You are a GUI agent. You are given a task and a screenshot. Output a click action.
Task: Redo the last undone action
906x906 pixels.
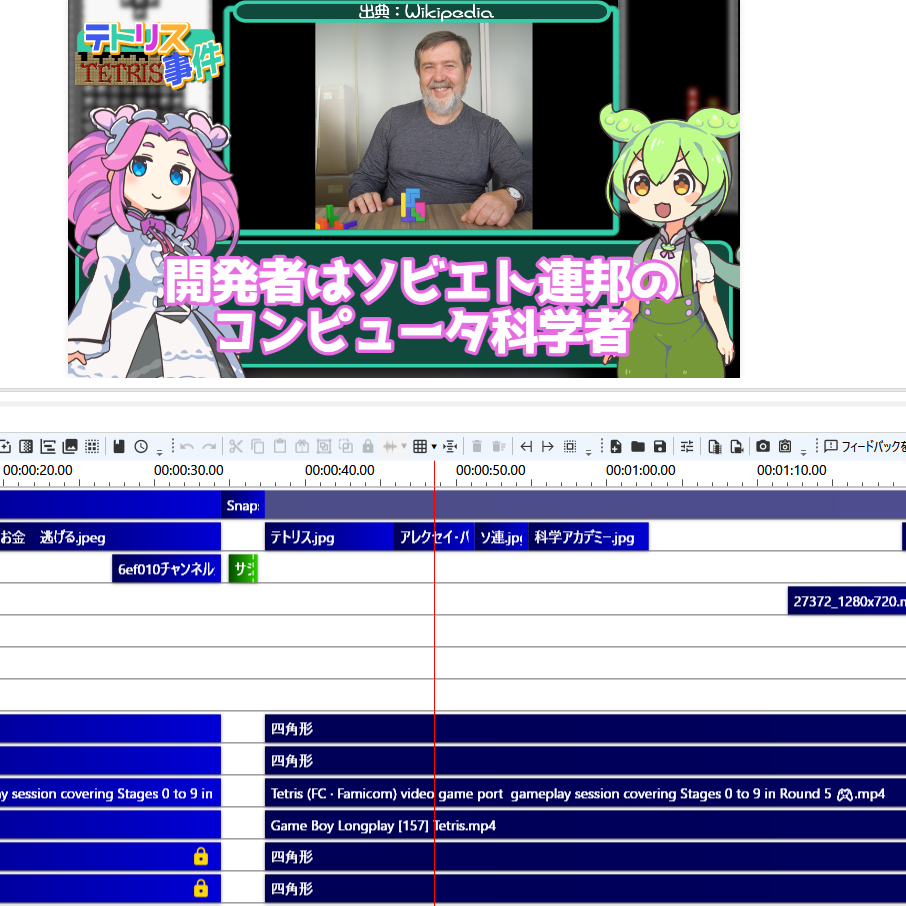coord(209,446)
